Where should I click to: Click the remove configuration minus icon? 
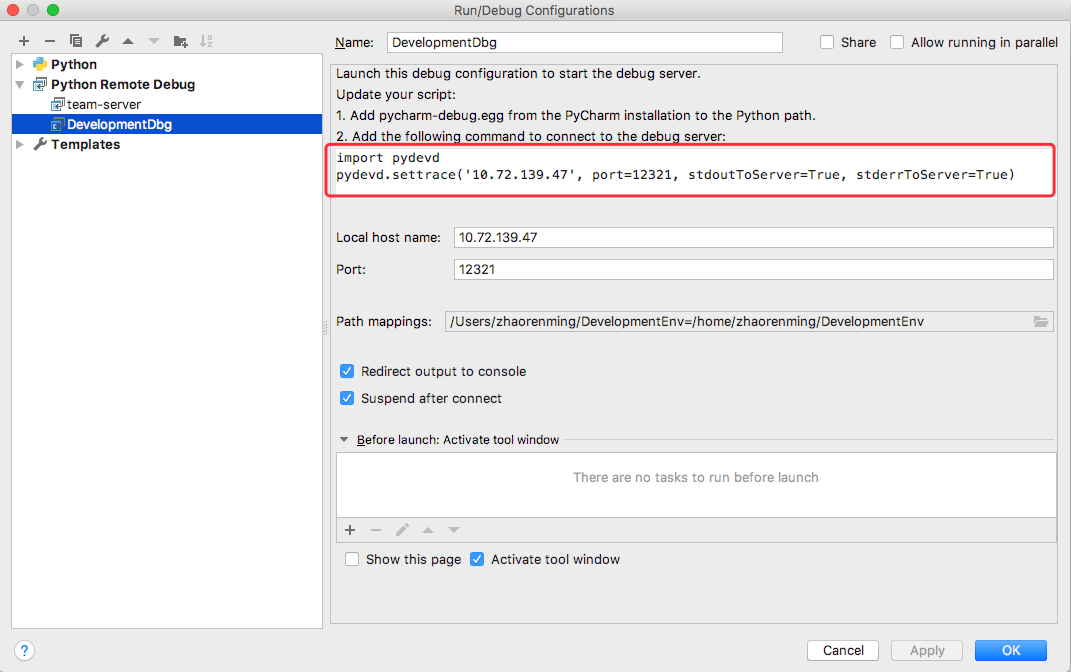click(50, 41)
